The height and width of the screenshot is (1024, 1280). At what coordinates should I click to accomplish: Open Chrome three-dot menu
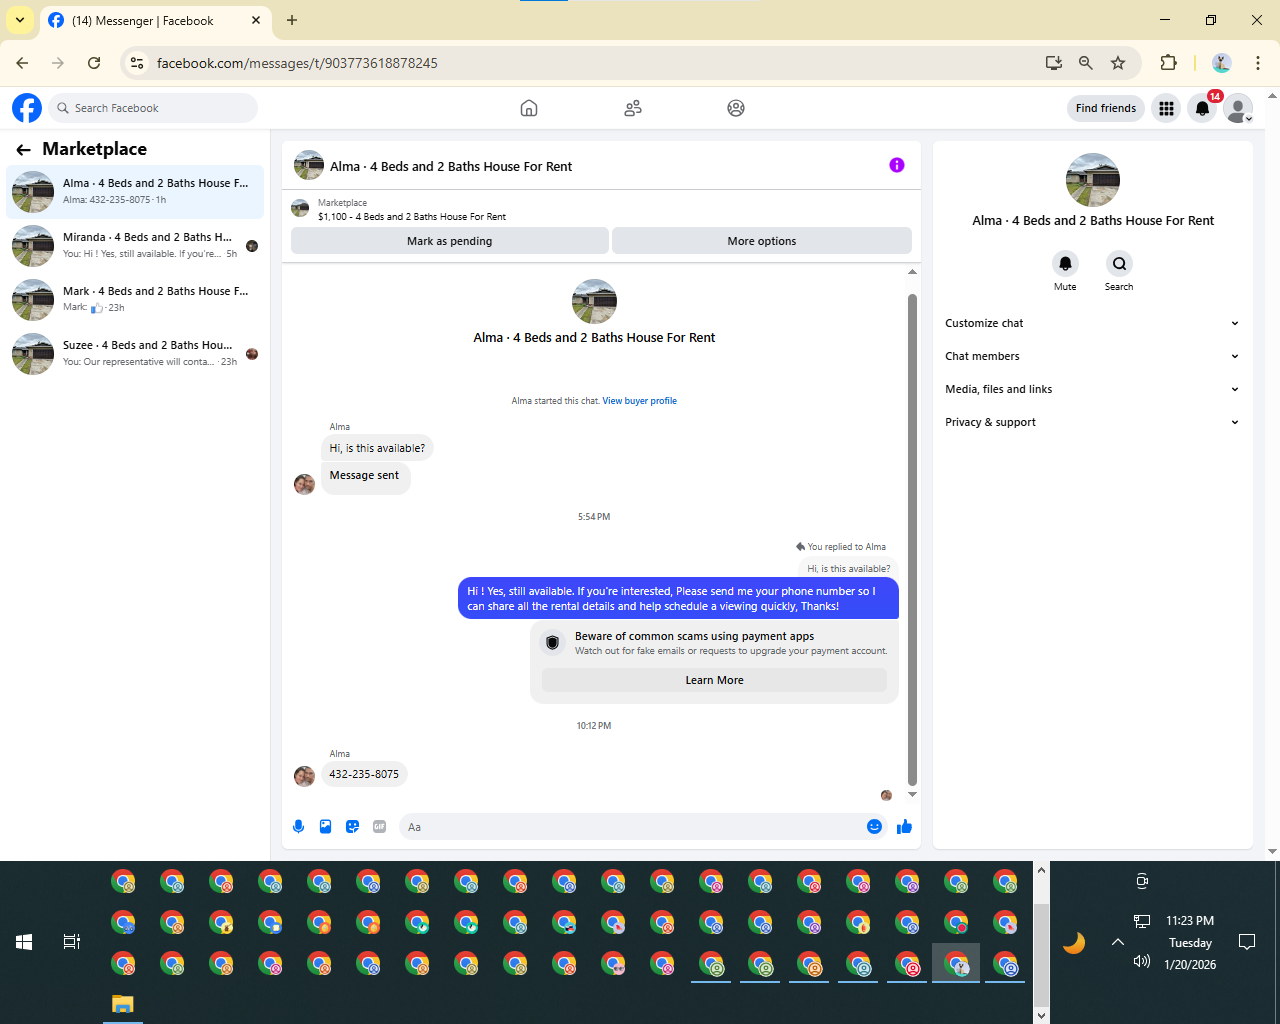(x=1258, y=63)
